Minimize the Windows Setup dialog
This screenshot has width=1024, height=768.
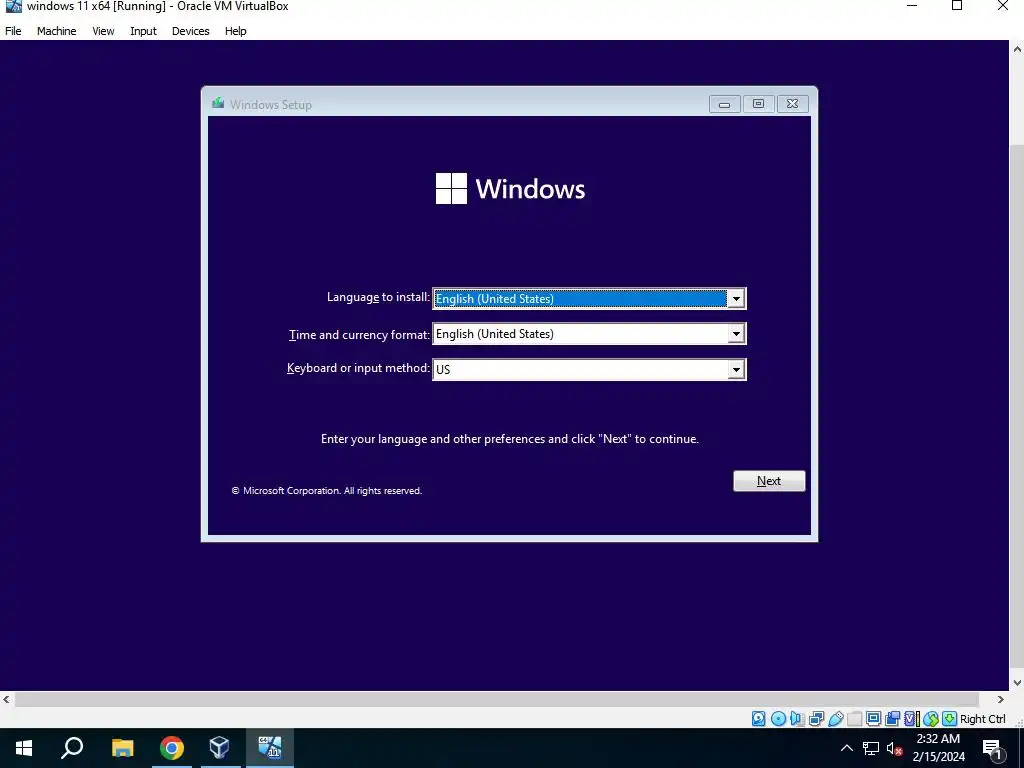(724, 104)
